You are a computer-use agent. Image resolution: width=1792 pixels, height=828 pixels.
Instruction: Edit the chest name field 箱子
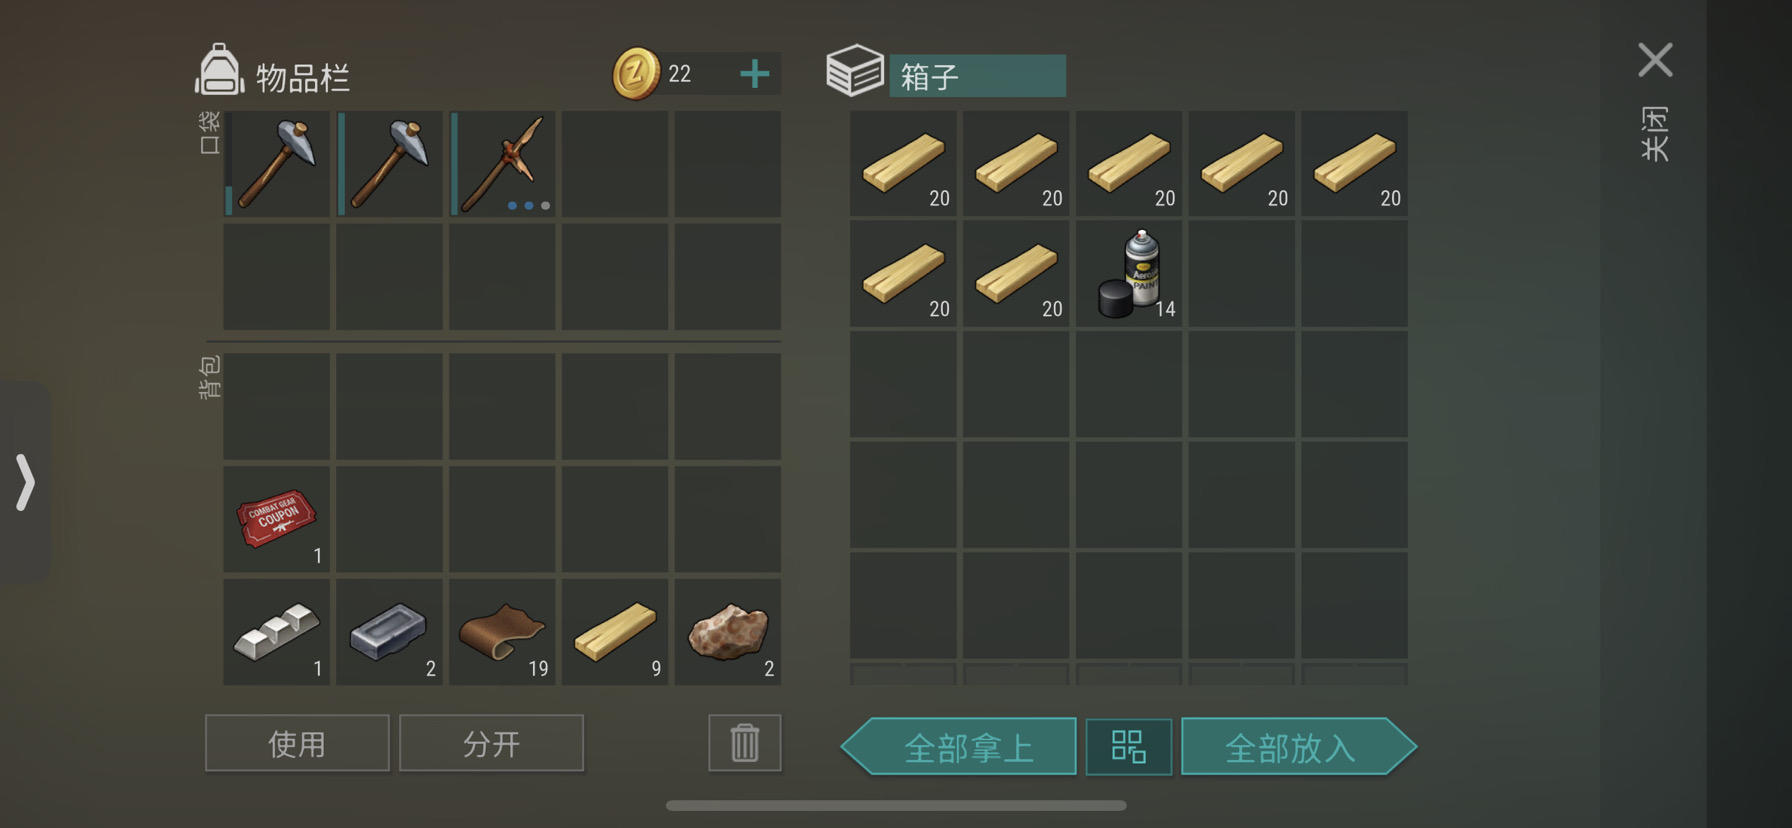point(977,76)
